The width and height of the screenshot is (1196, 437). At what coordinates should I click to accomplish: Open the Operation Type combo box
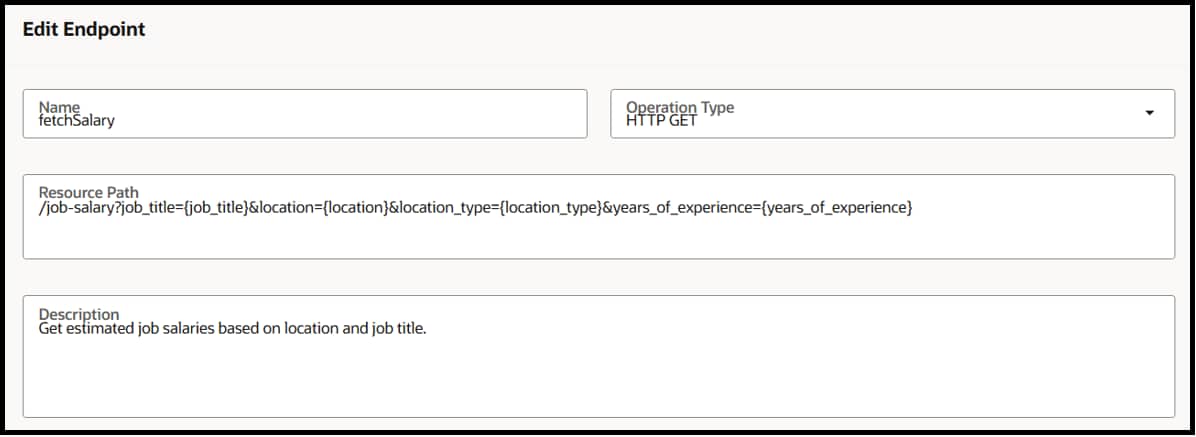(x=890, y=114)
